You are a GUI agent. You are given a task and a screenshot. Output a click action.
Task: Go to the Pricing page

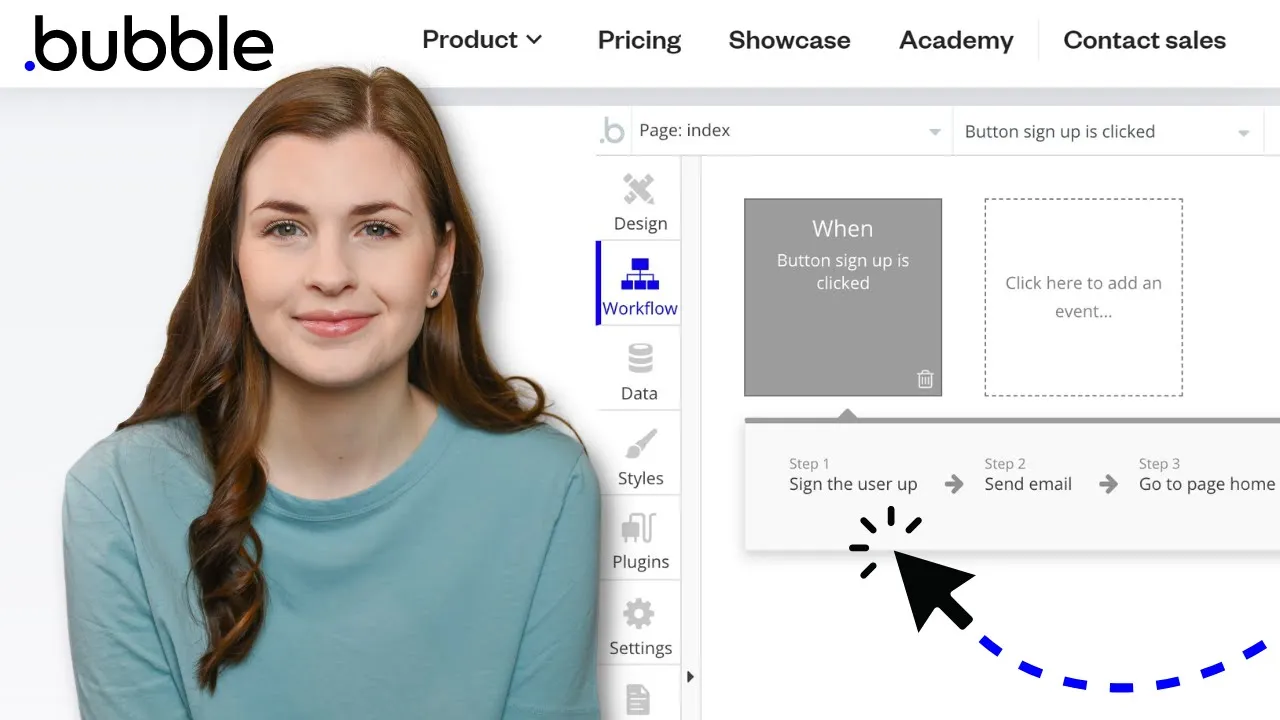tap(639, 40)
